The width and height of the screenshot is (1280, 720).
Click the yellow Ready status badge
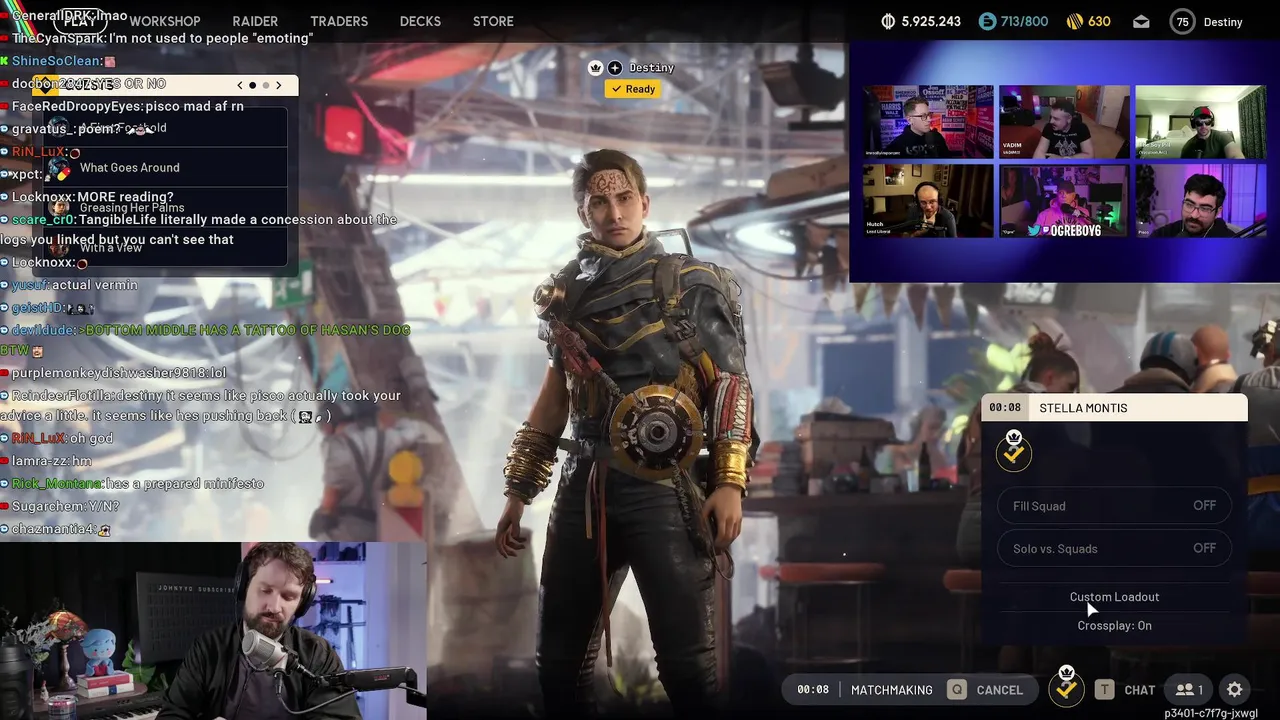tap(633, 89)
